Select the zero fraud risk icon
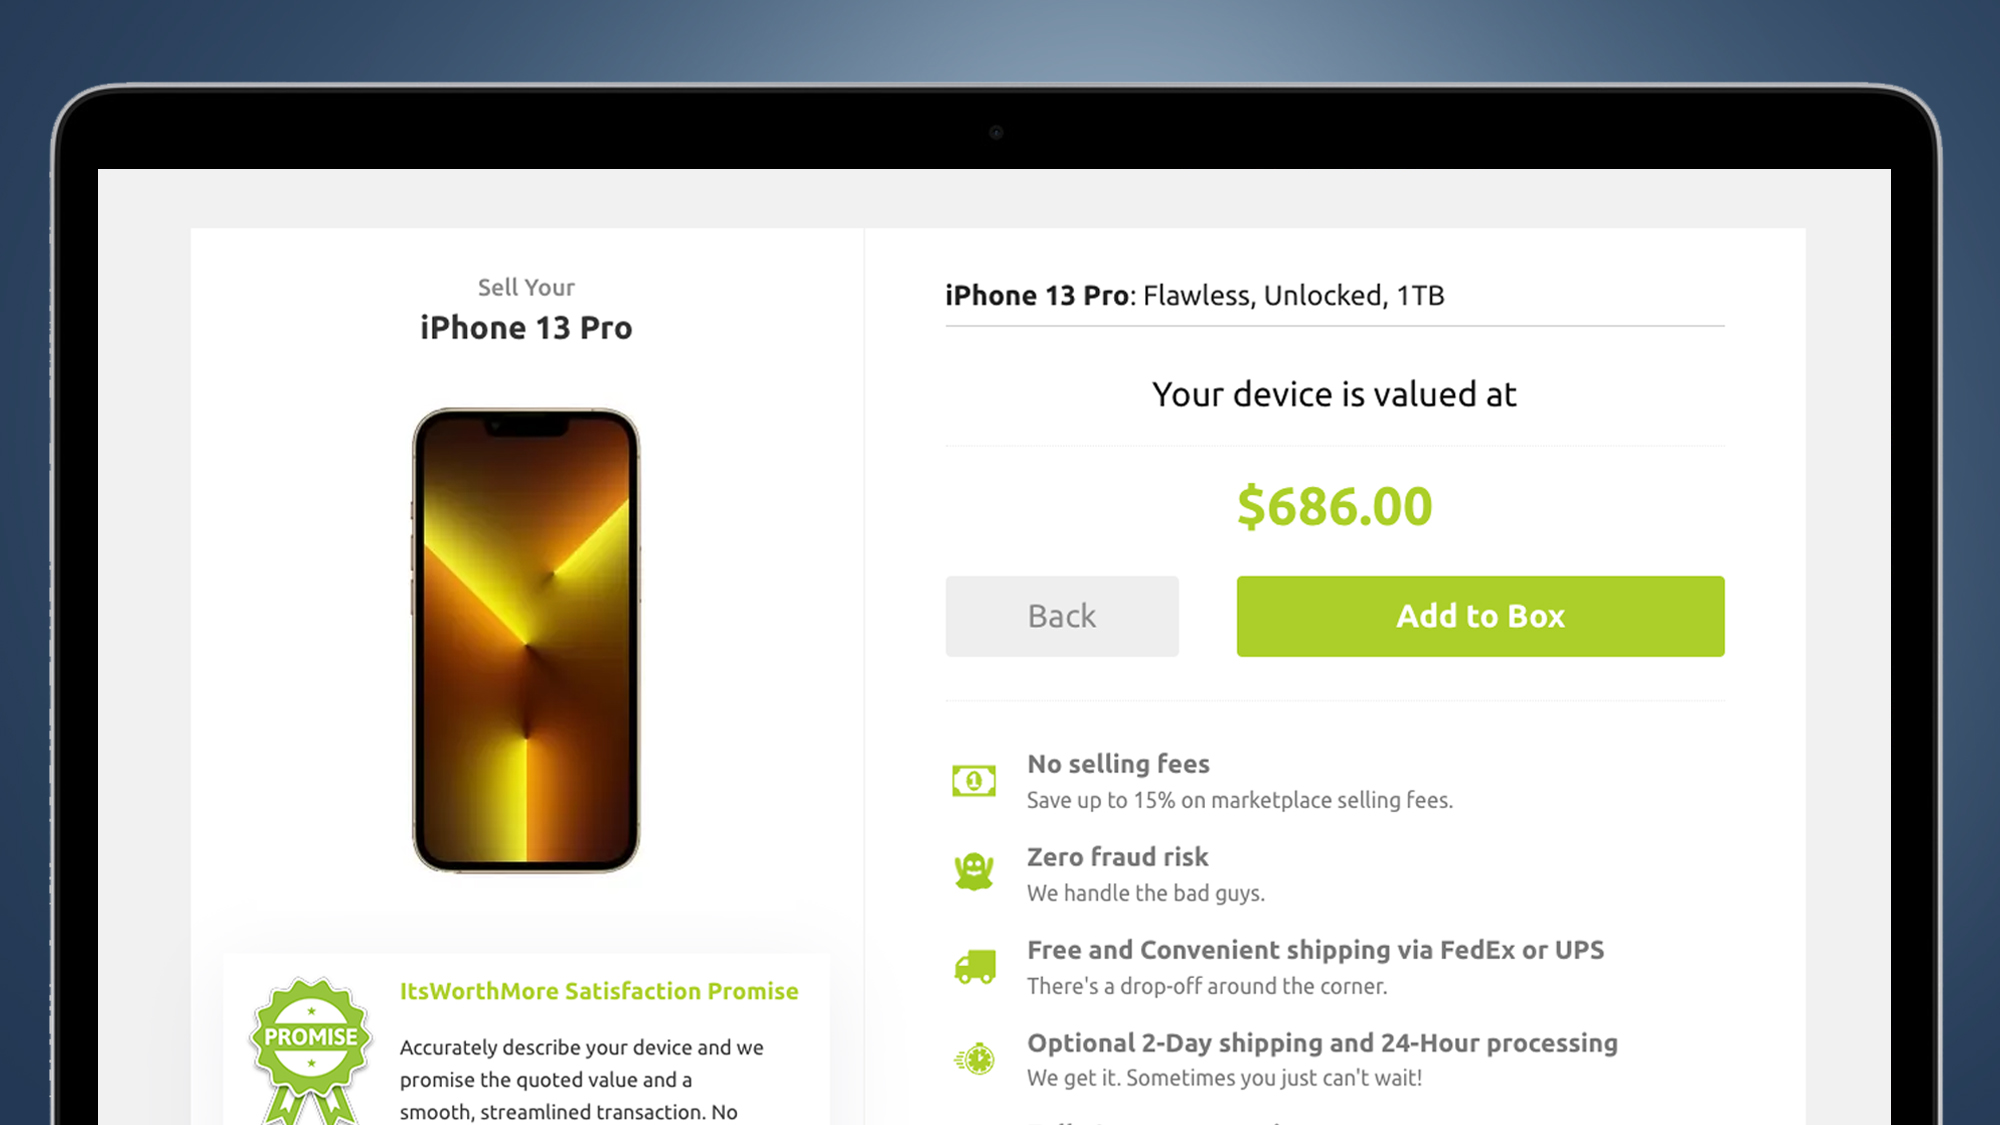Image resolution: width=2000 pixels, height=1125 pixels. pos(975,874)
